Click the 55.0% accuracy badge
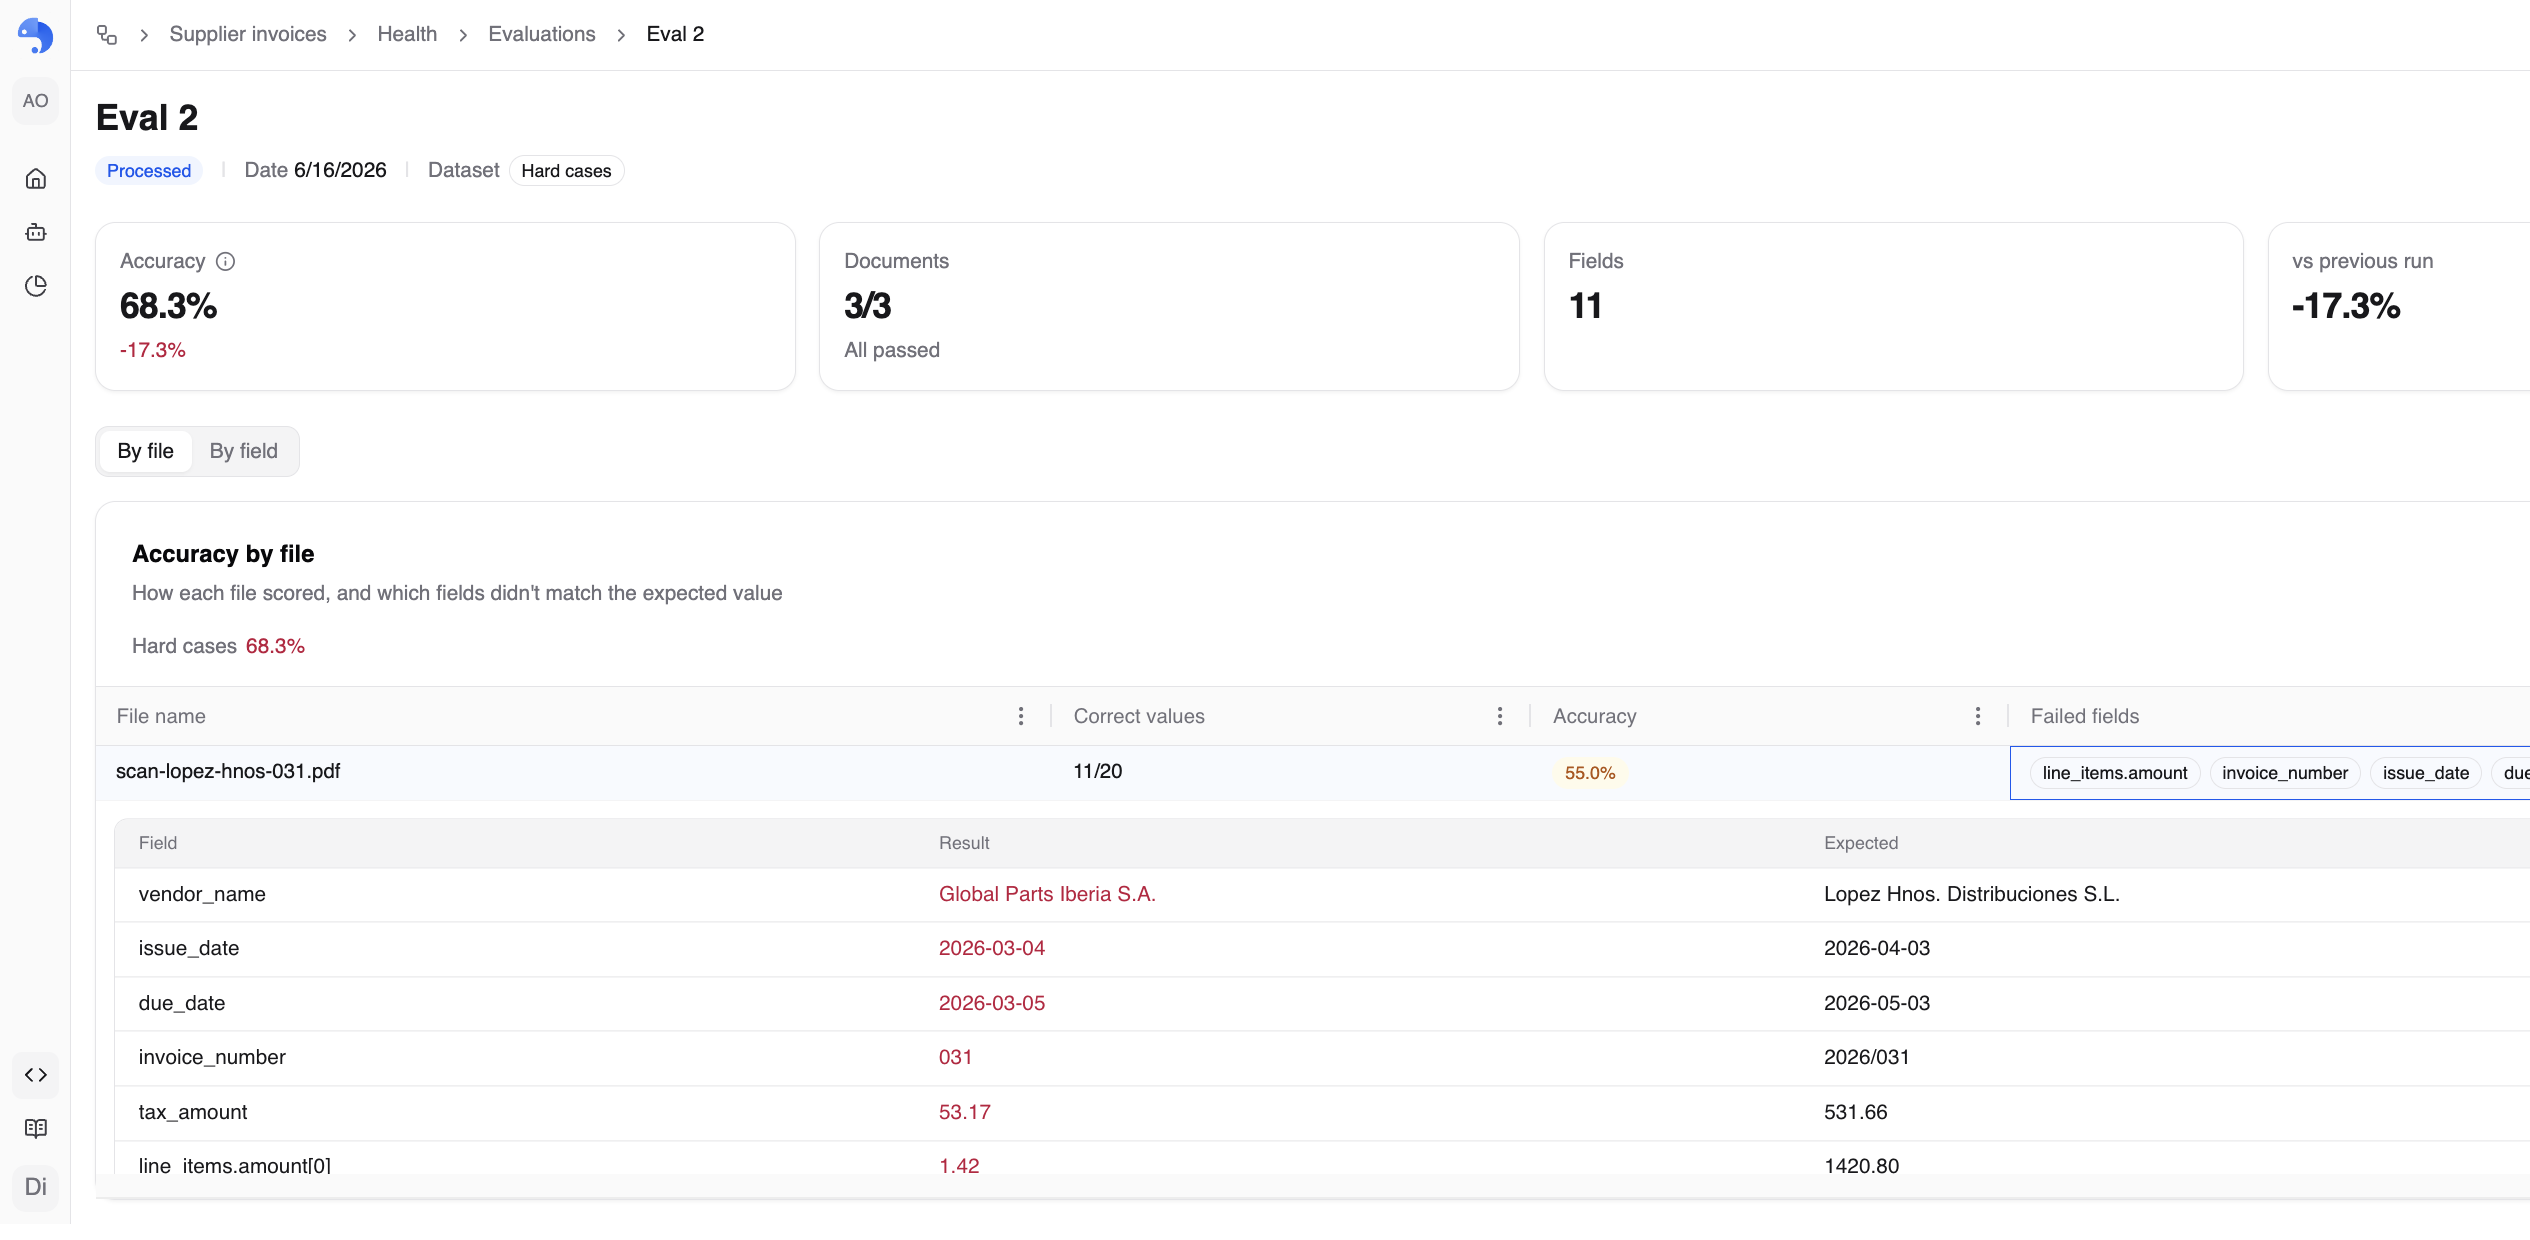This screenshot has height=1240, width=2530. pos(1590,773)
